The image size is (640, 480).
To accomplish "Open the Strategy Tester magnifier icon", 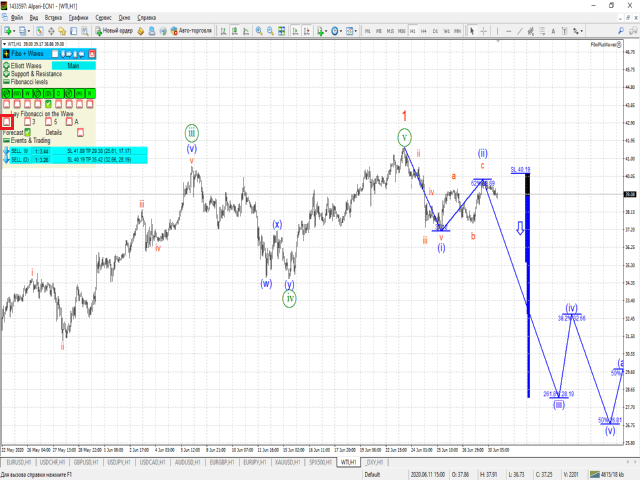I will (x=84, y=31).
